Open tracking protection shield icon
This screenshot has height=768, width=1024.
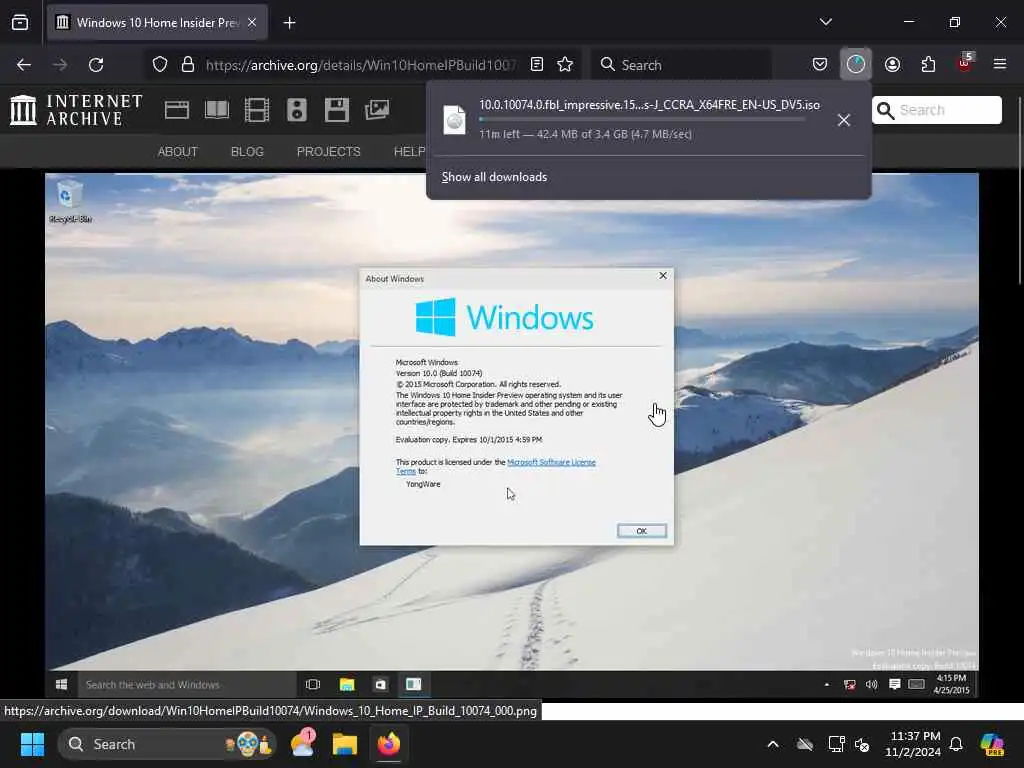[x=160, y=65]
